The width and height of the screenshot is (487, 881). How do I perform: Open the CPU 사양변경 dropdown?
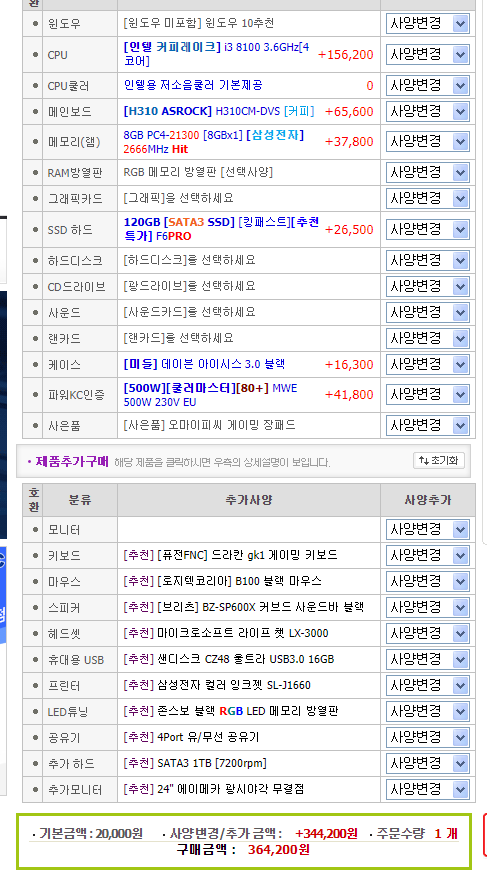pyautogui.click(x=427, y=55)
